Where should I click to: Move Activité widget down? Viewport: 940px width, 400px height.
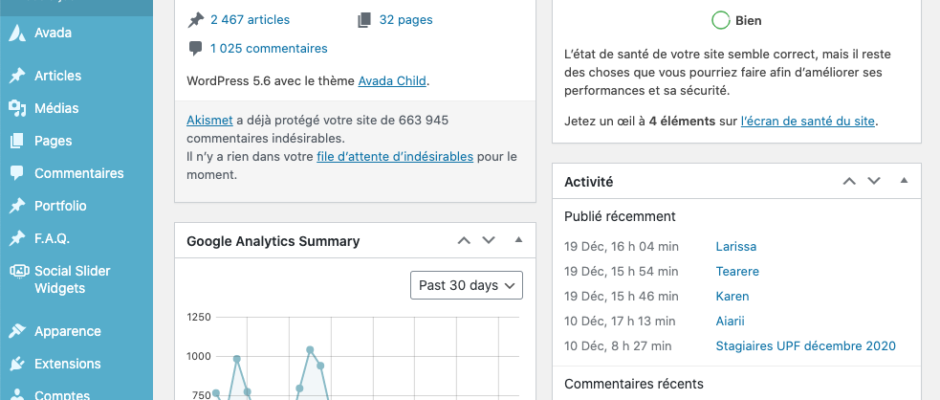(x=874, y=181)
